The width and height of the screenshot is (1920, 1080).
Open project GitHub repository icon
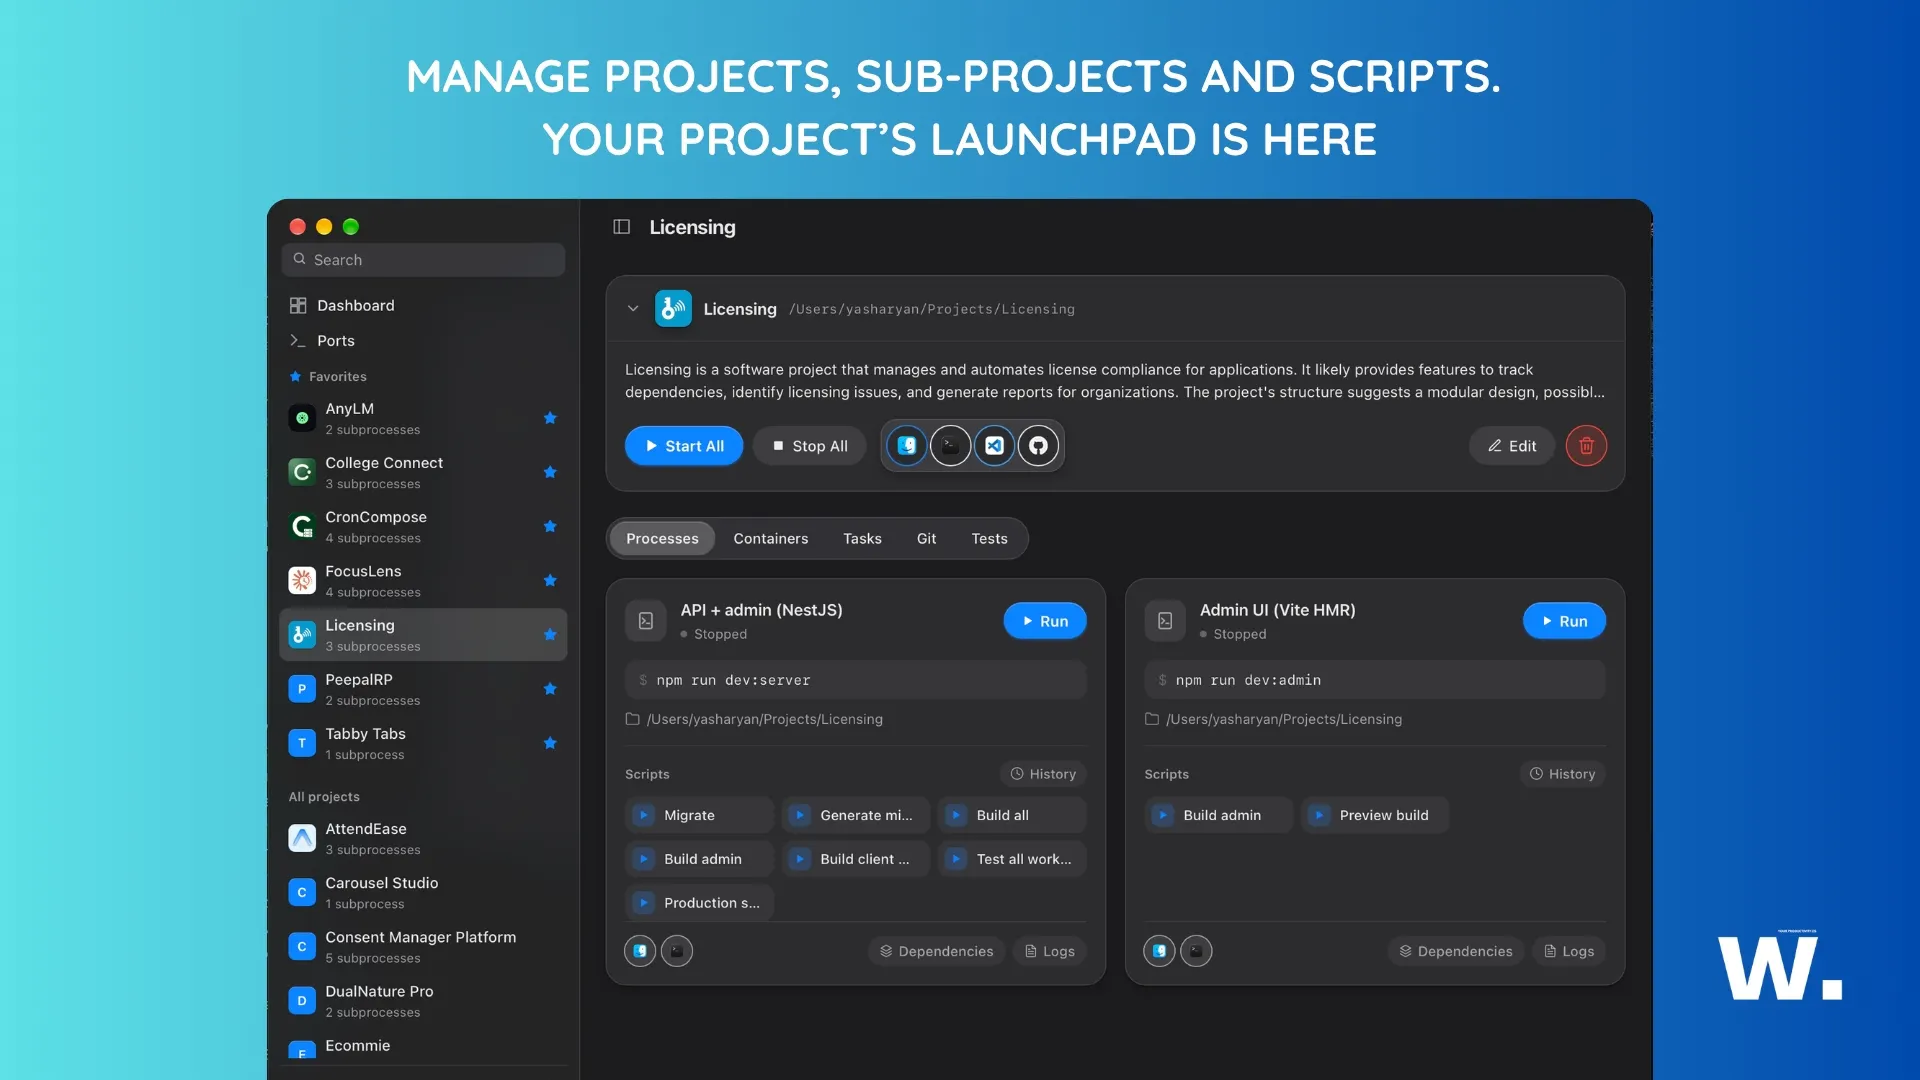click(x=1039, y=446)
